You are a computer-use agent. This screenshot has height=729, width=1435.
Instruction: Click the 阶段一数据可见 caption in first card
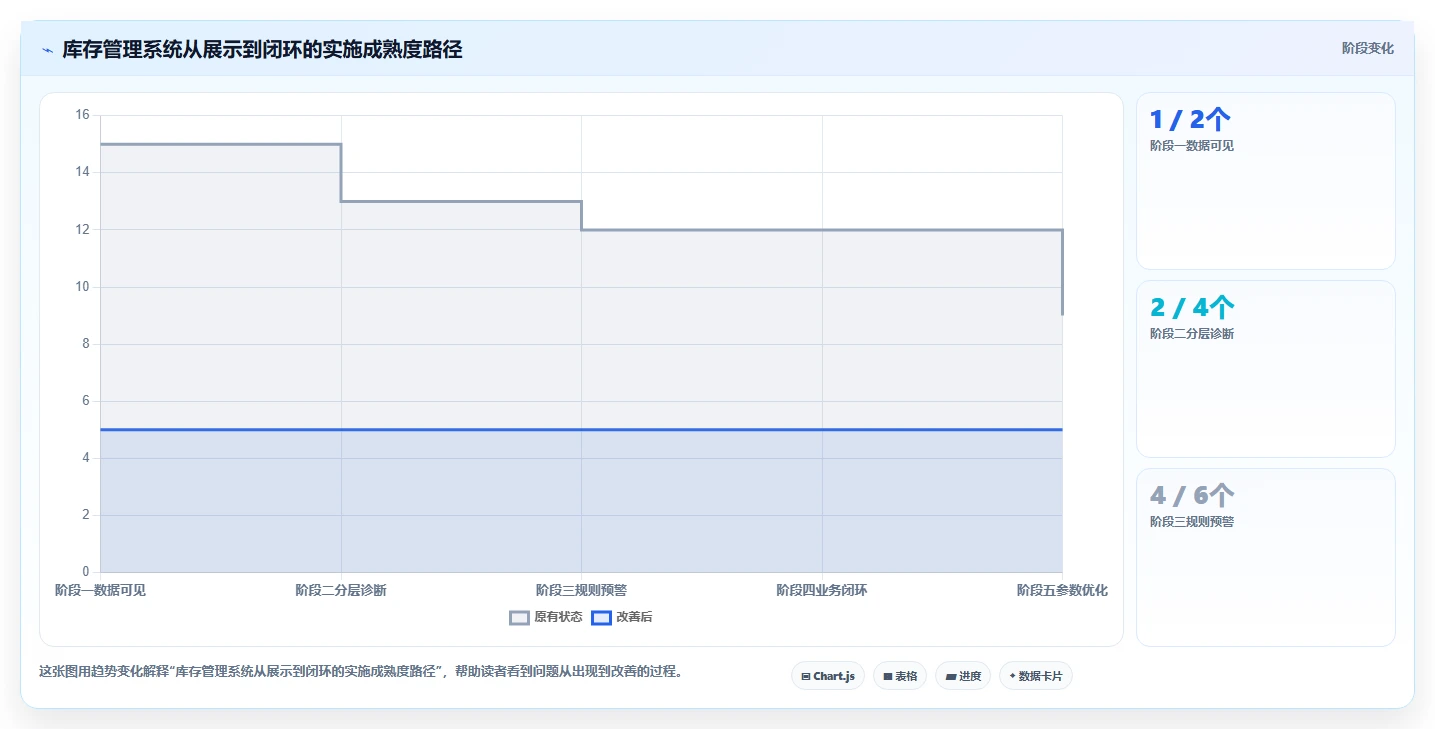[1192, 146]
